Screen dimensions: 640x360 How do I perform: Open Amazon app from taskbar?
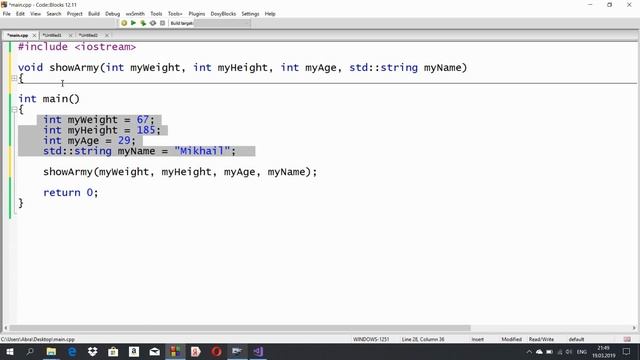(134, 352)
